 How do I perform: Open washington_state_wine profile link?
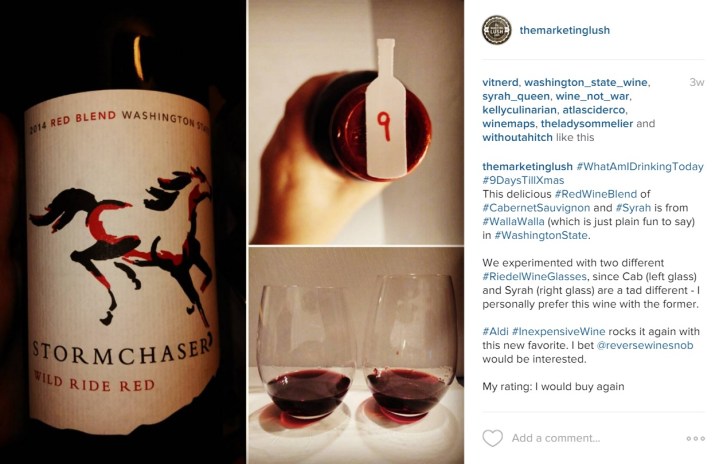(x=586, y=83)
